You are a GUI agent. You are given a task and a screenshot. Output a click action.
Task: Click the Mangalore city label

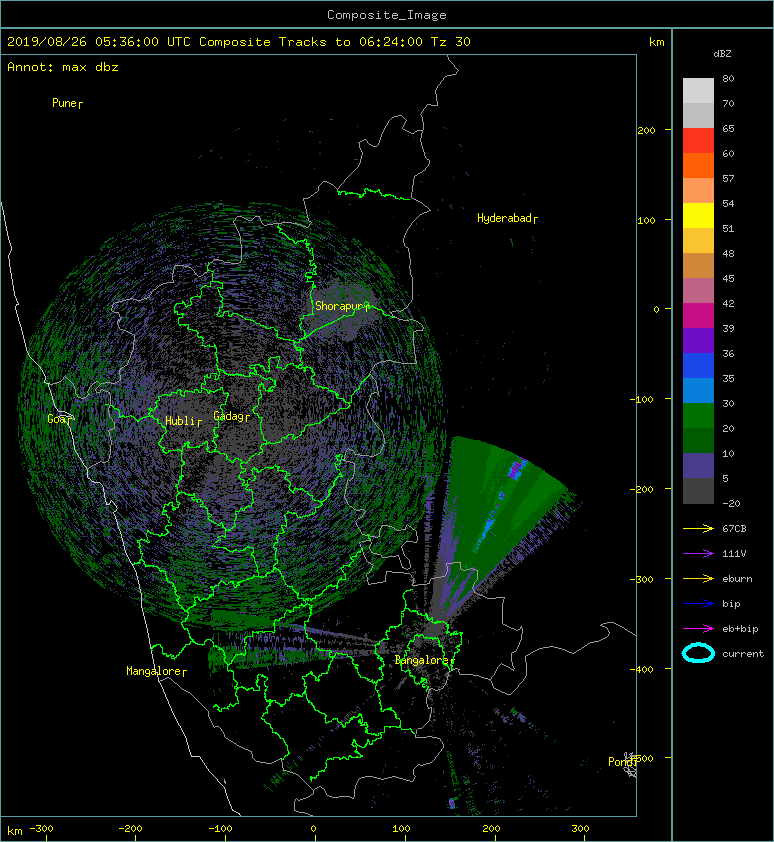[x=156, y=671]
